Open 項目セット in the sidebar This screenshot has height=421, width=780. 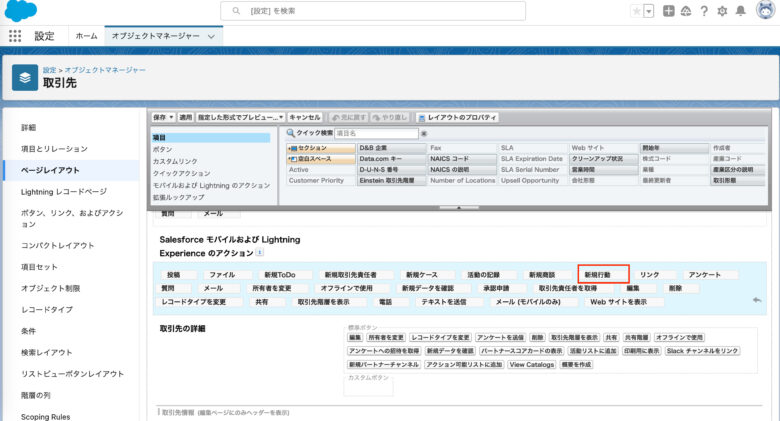39,267
